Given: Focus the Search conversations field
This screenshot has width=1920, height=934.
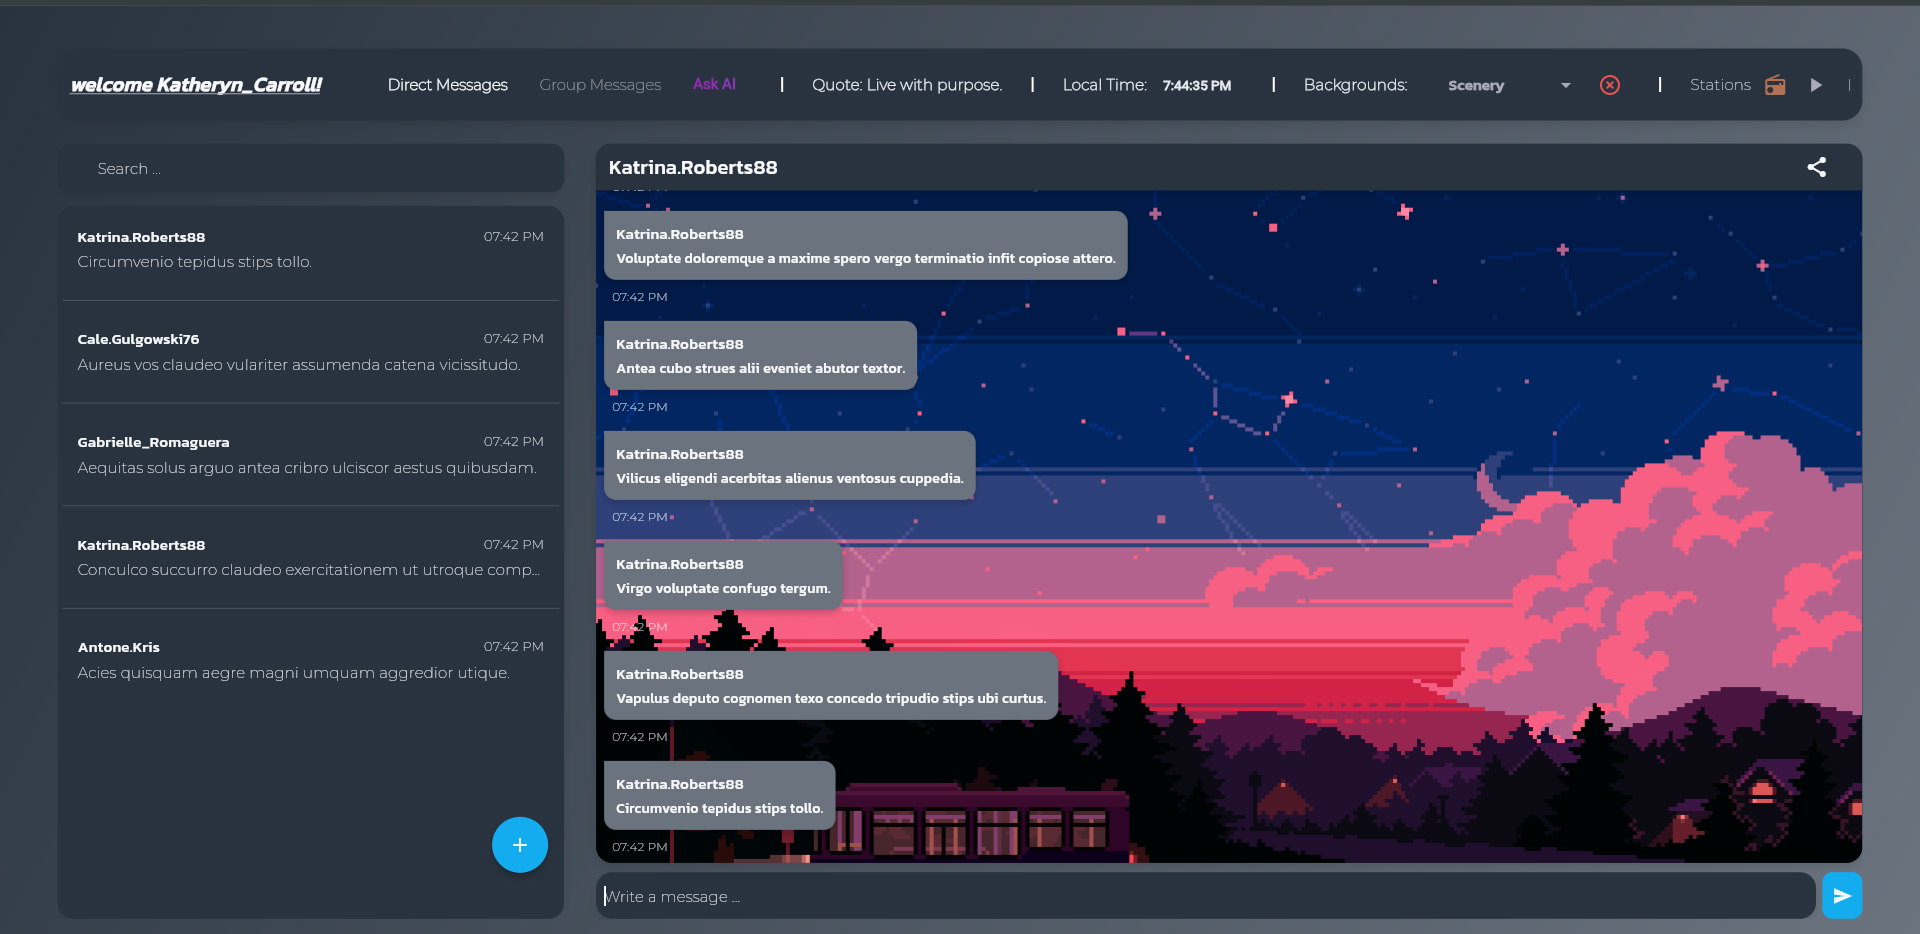Looking at the screenshot, I should point(311,168).
